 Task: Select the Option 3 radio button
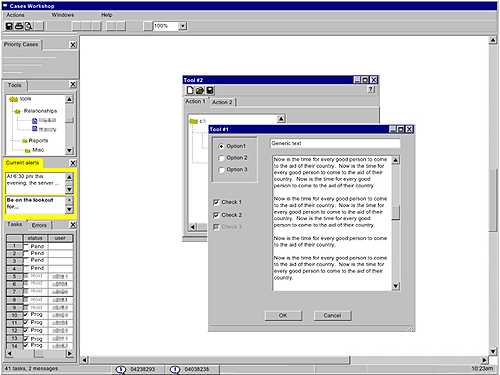(x=221, y=170)
